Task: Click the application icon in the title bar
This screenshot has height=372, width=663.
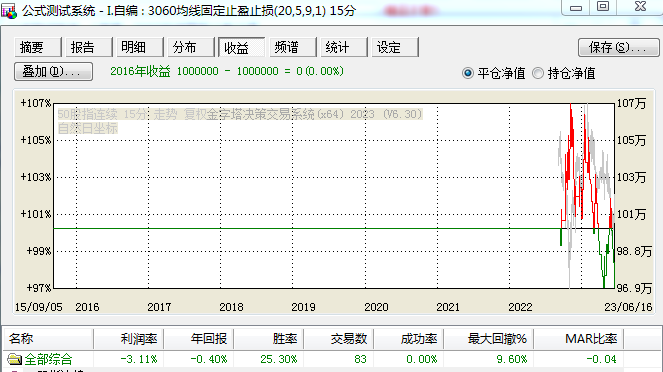Action: (9, 11)
